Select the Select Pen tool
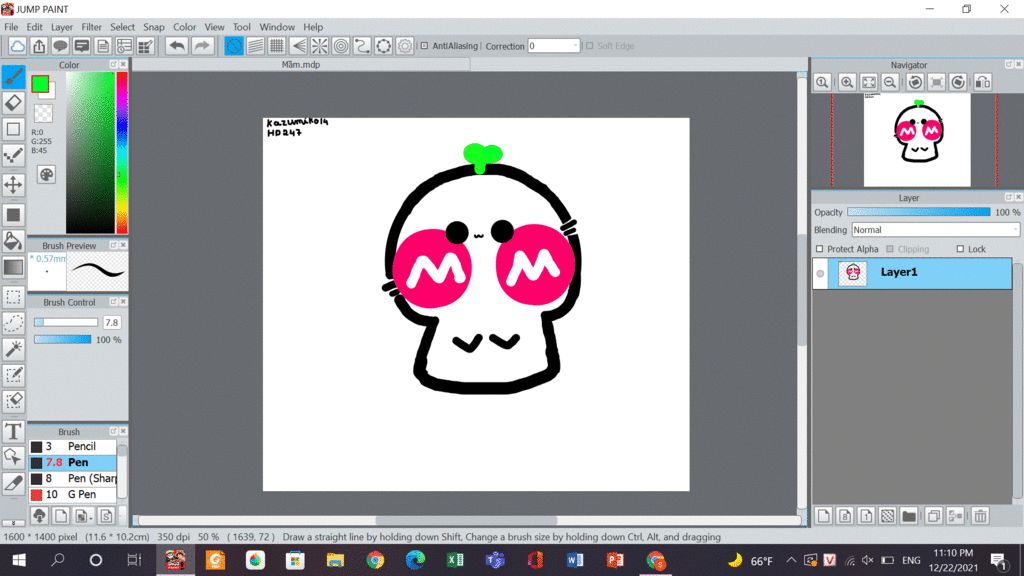Screen dimensions: 1024x576 point(14,376)
